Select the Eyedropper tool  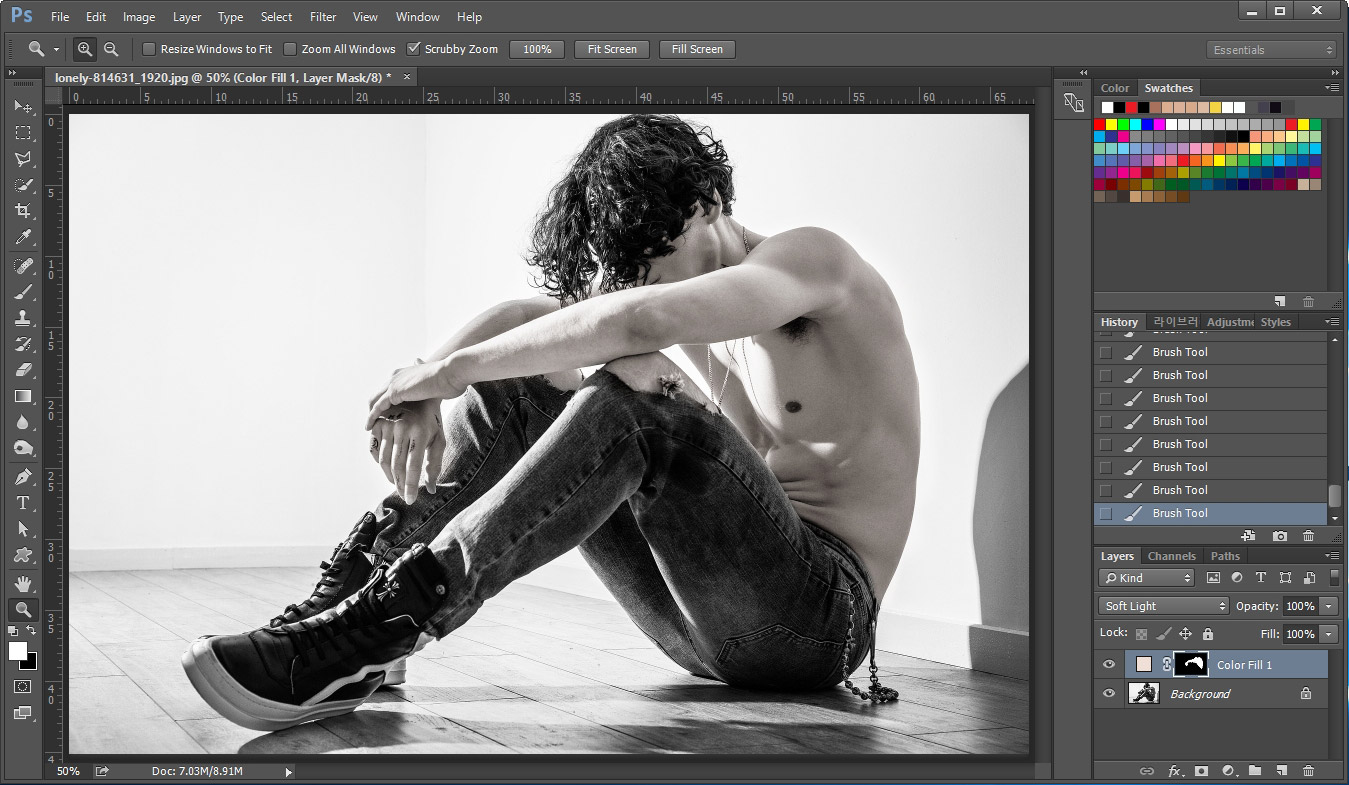point(22,237)
